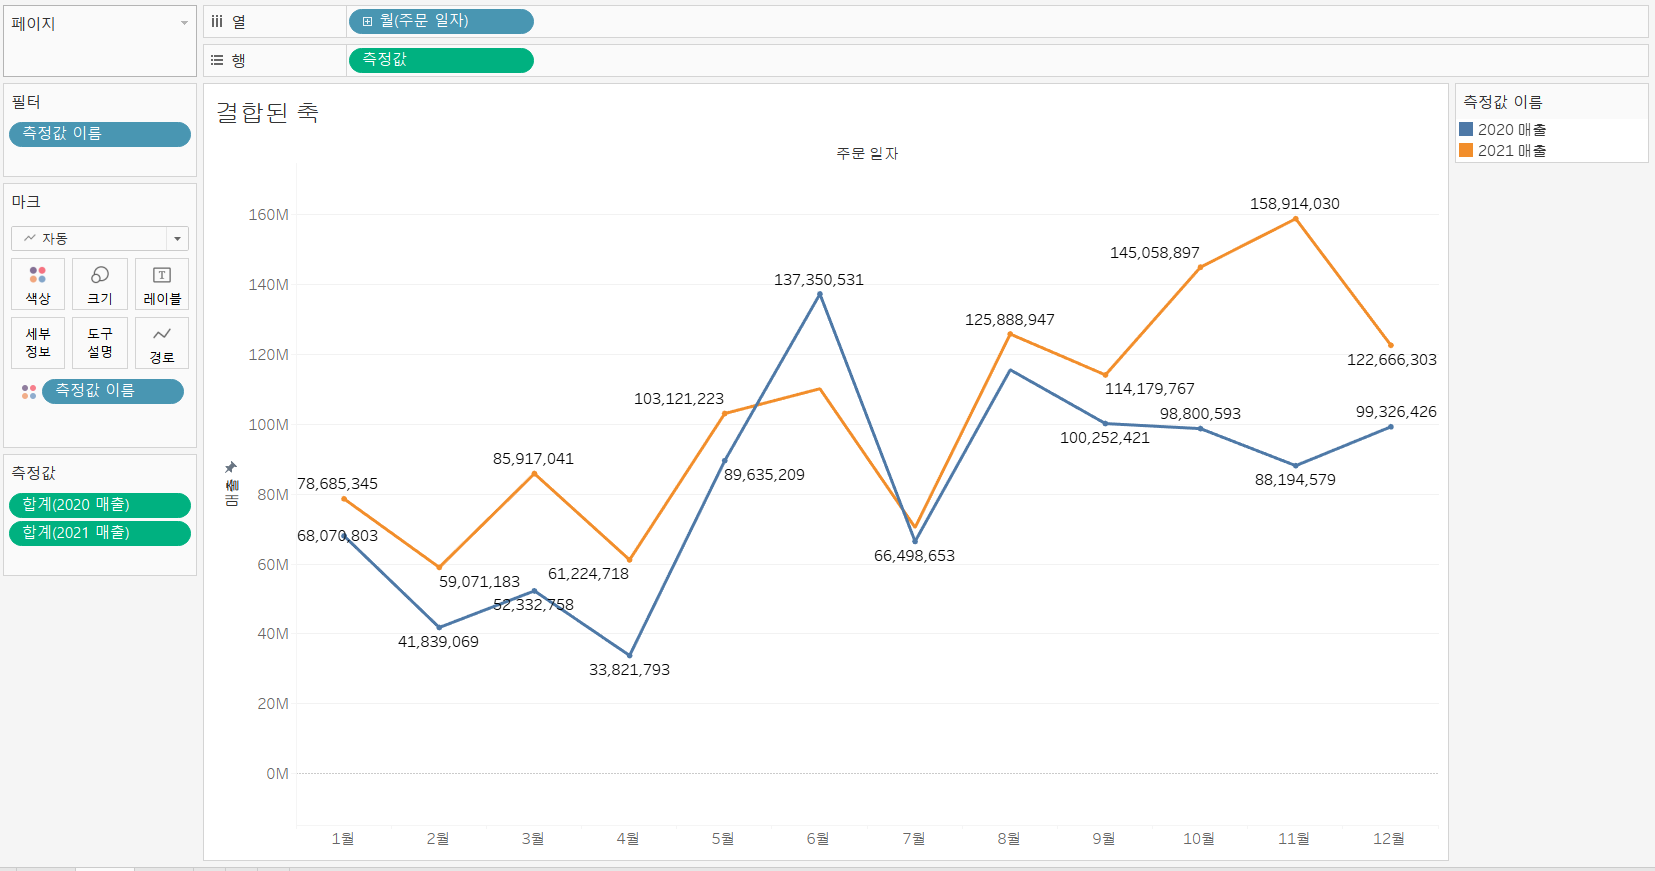1655x871 pixels.
Task: Click the 88,194,579 data label
Action: pyautogui.click(x=1295, y=479)
